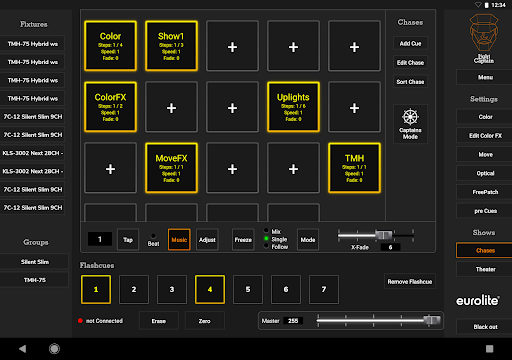The image size is (512, 360).
Task: Toggle Flashcue 2
Action: coord(134,289)
